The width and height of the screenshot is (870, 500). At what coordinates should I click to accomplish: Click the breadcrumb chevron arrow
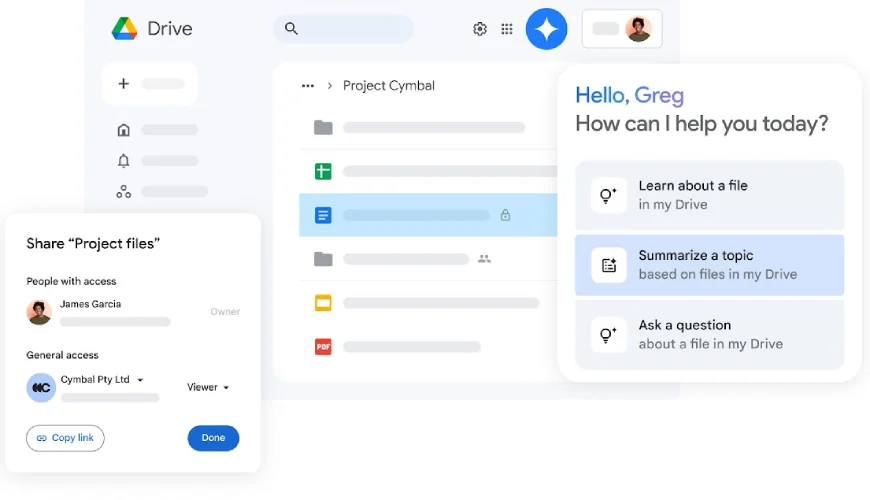[x=330, y=85]
